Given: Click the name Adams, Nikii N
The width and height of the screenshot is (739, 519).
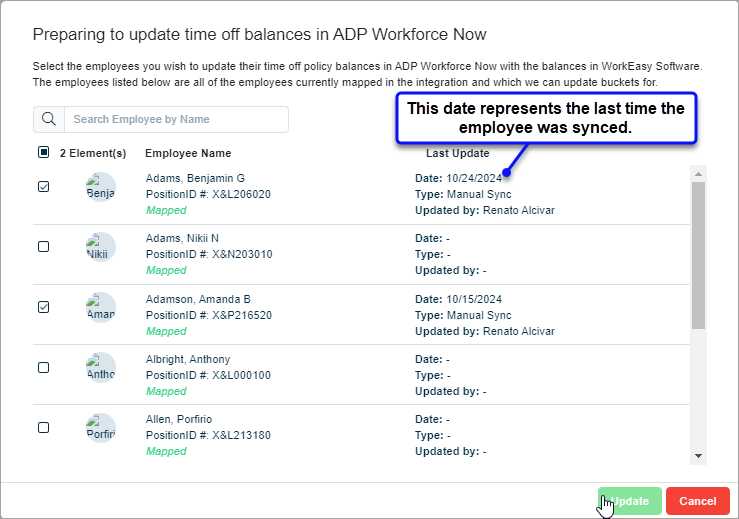Looking at the screenshot, I should 182,238.
